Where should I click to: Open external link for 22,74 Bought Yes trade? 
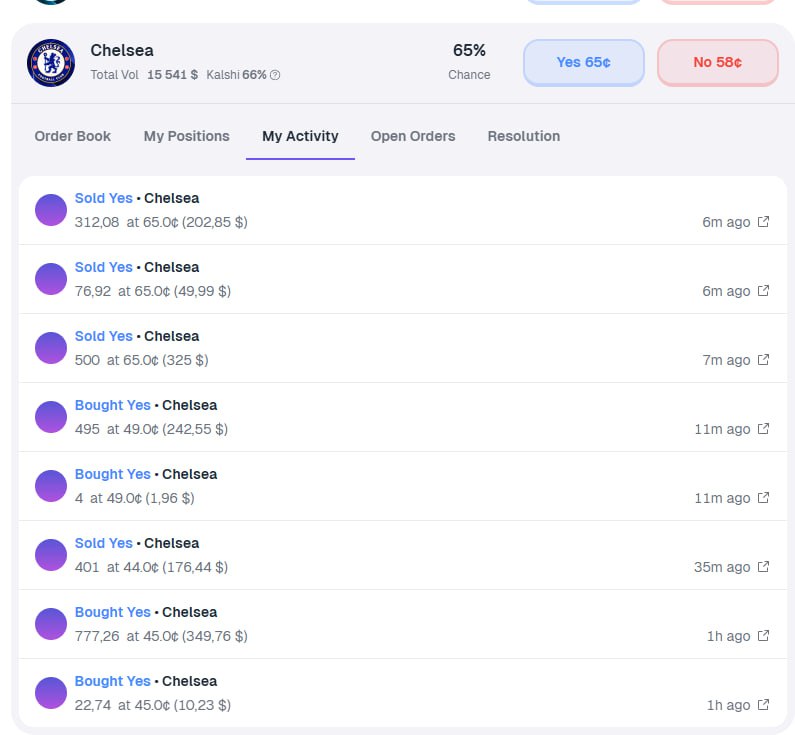[x=763, y=705]
